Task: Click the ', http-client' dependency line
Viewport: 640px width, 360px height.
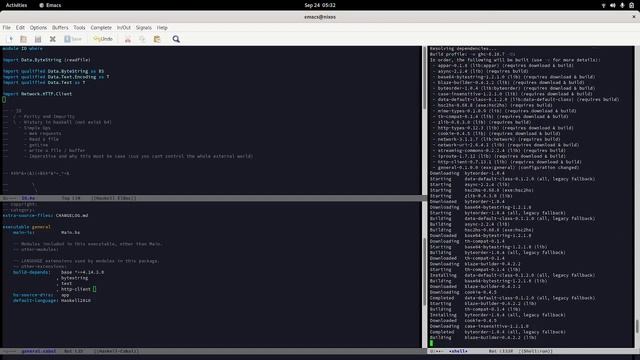Action: click(73, 289)
